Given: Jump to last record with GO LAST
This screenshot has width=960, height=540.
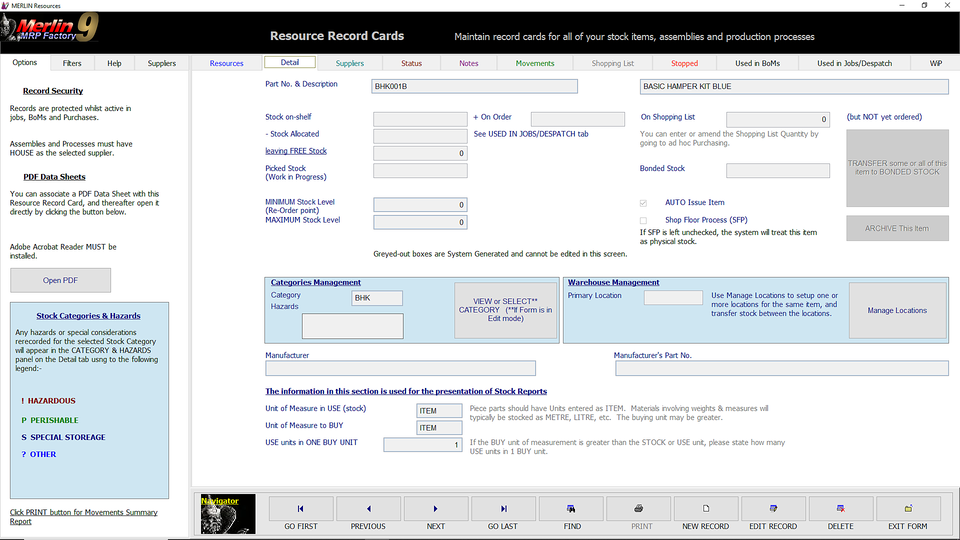Looking at the screenshot, I should click(x=503, y=508).
